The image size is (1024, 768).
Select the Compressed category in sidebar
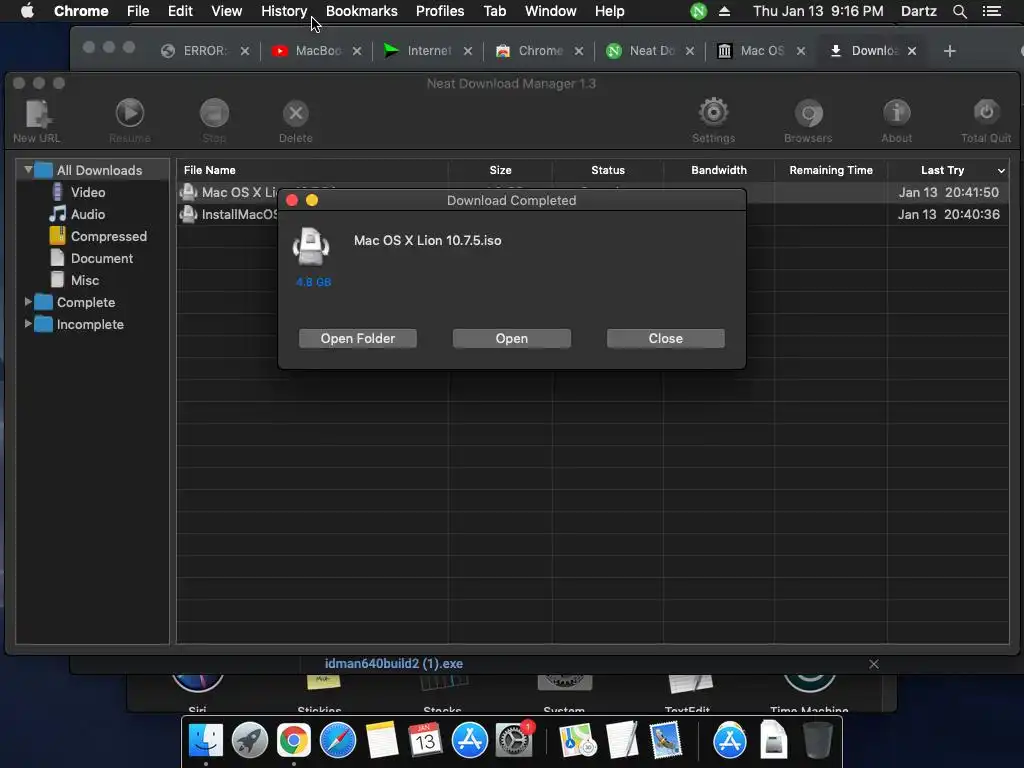click(x=108, y=236)
